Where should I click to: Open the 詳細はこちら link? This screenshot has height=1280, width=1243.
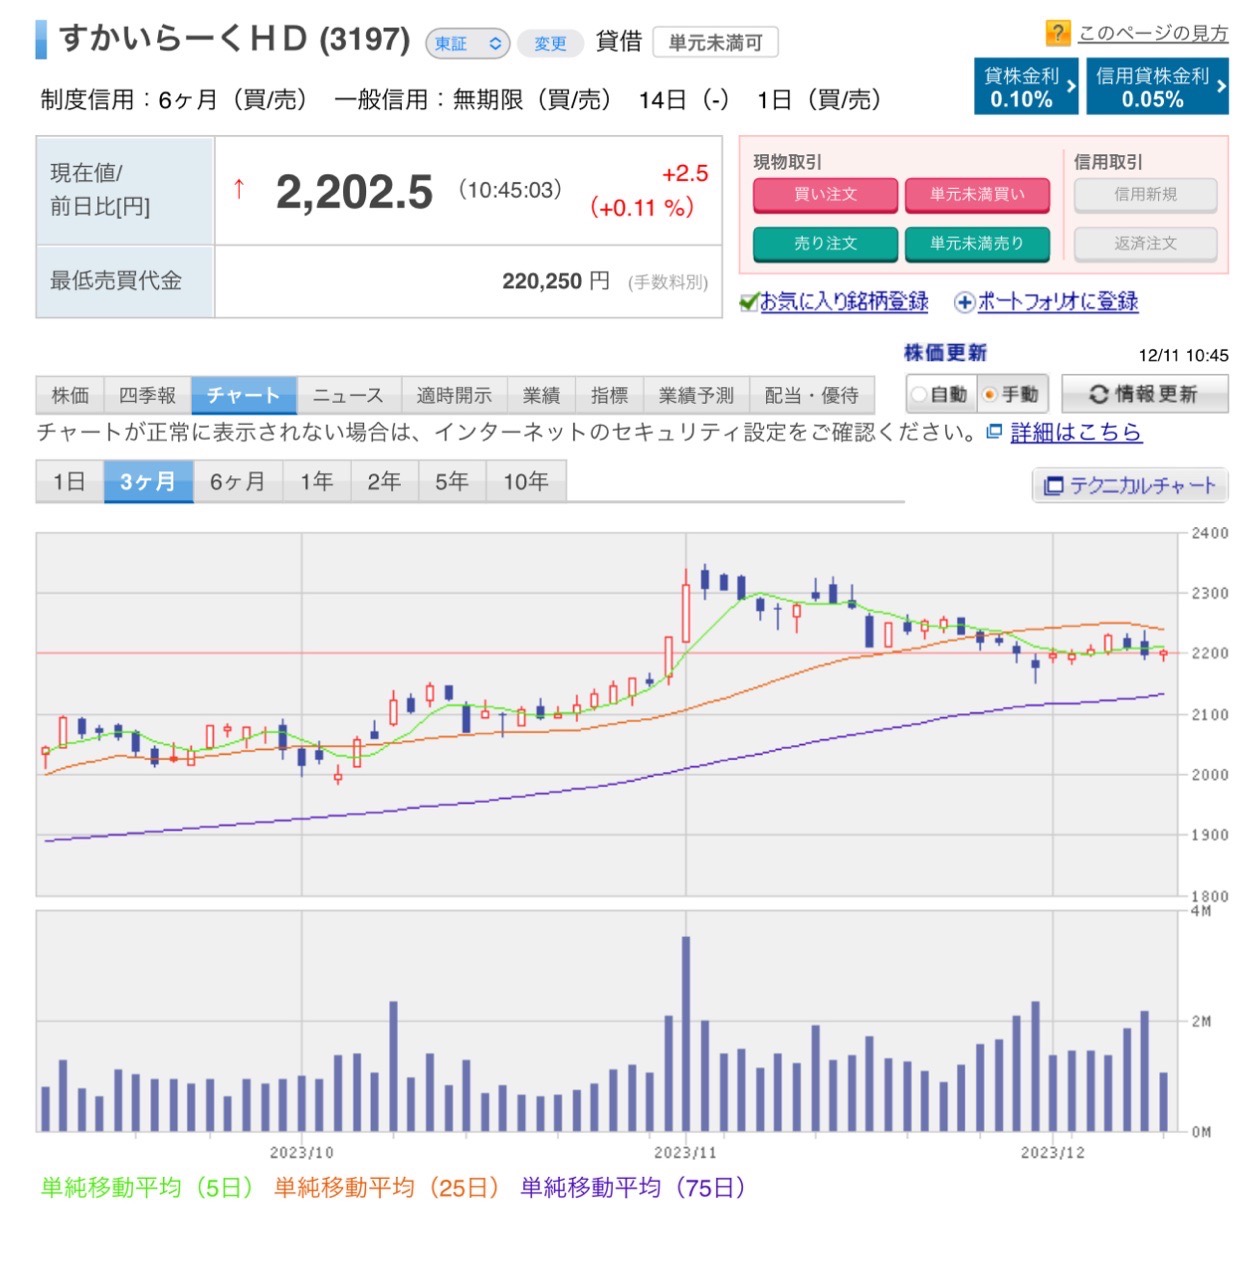(1076, 432)
